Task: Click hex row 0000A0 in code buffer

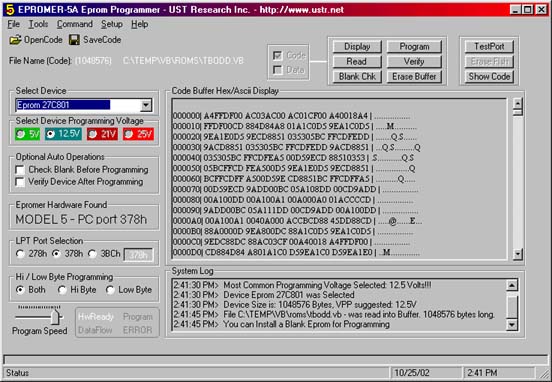Action: coord(297,221)
